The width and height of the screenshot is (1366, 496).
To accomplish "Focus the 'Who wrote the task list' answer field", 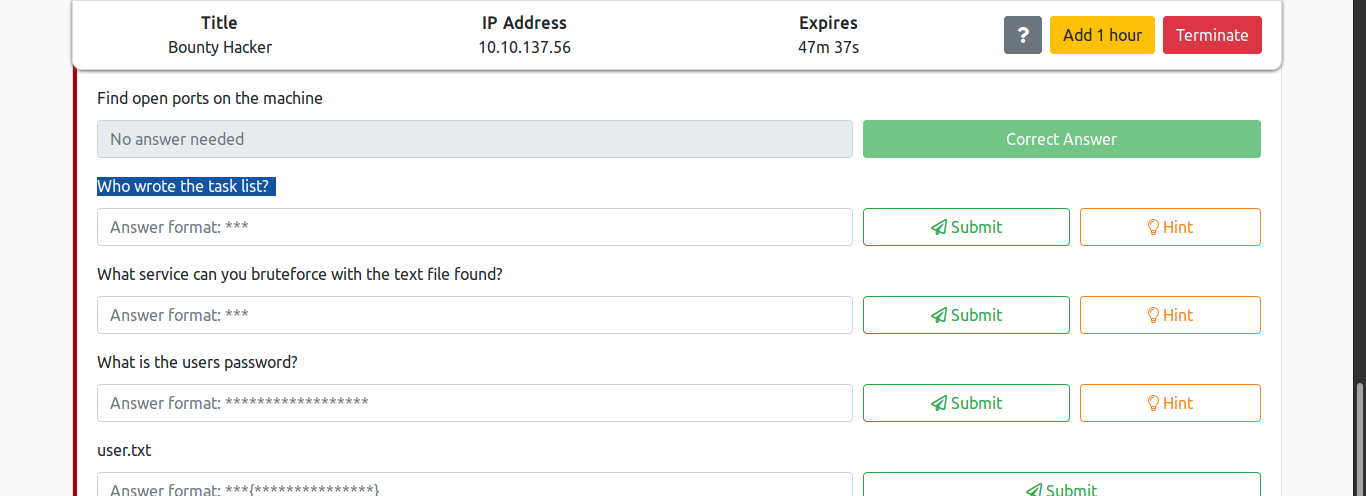I will (474, 227).
